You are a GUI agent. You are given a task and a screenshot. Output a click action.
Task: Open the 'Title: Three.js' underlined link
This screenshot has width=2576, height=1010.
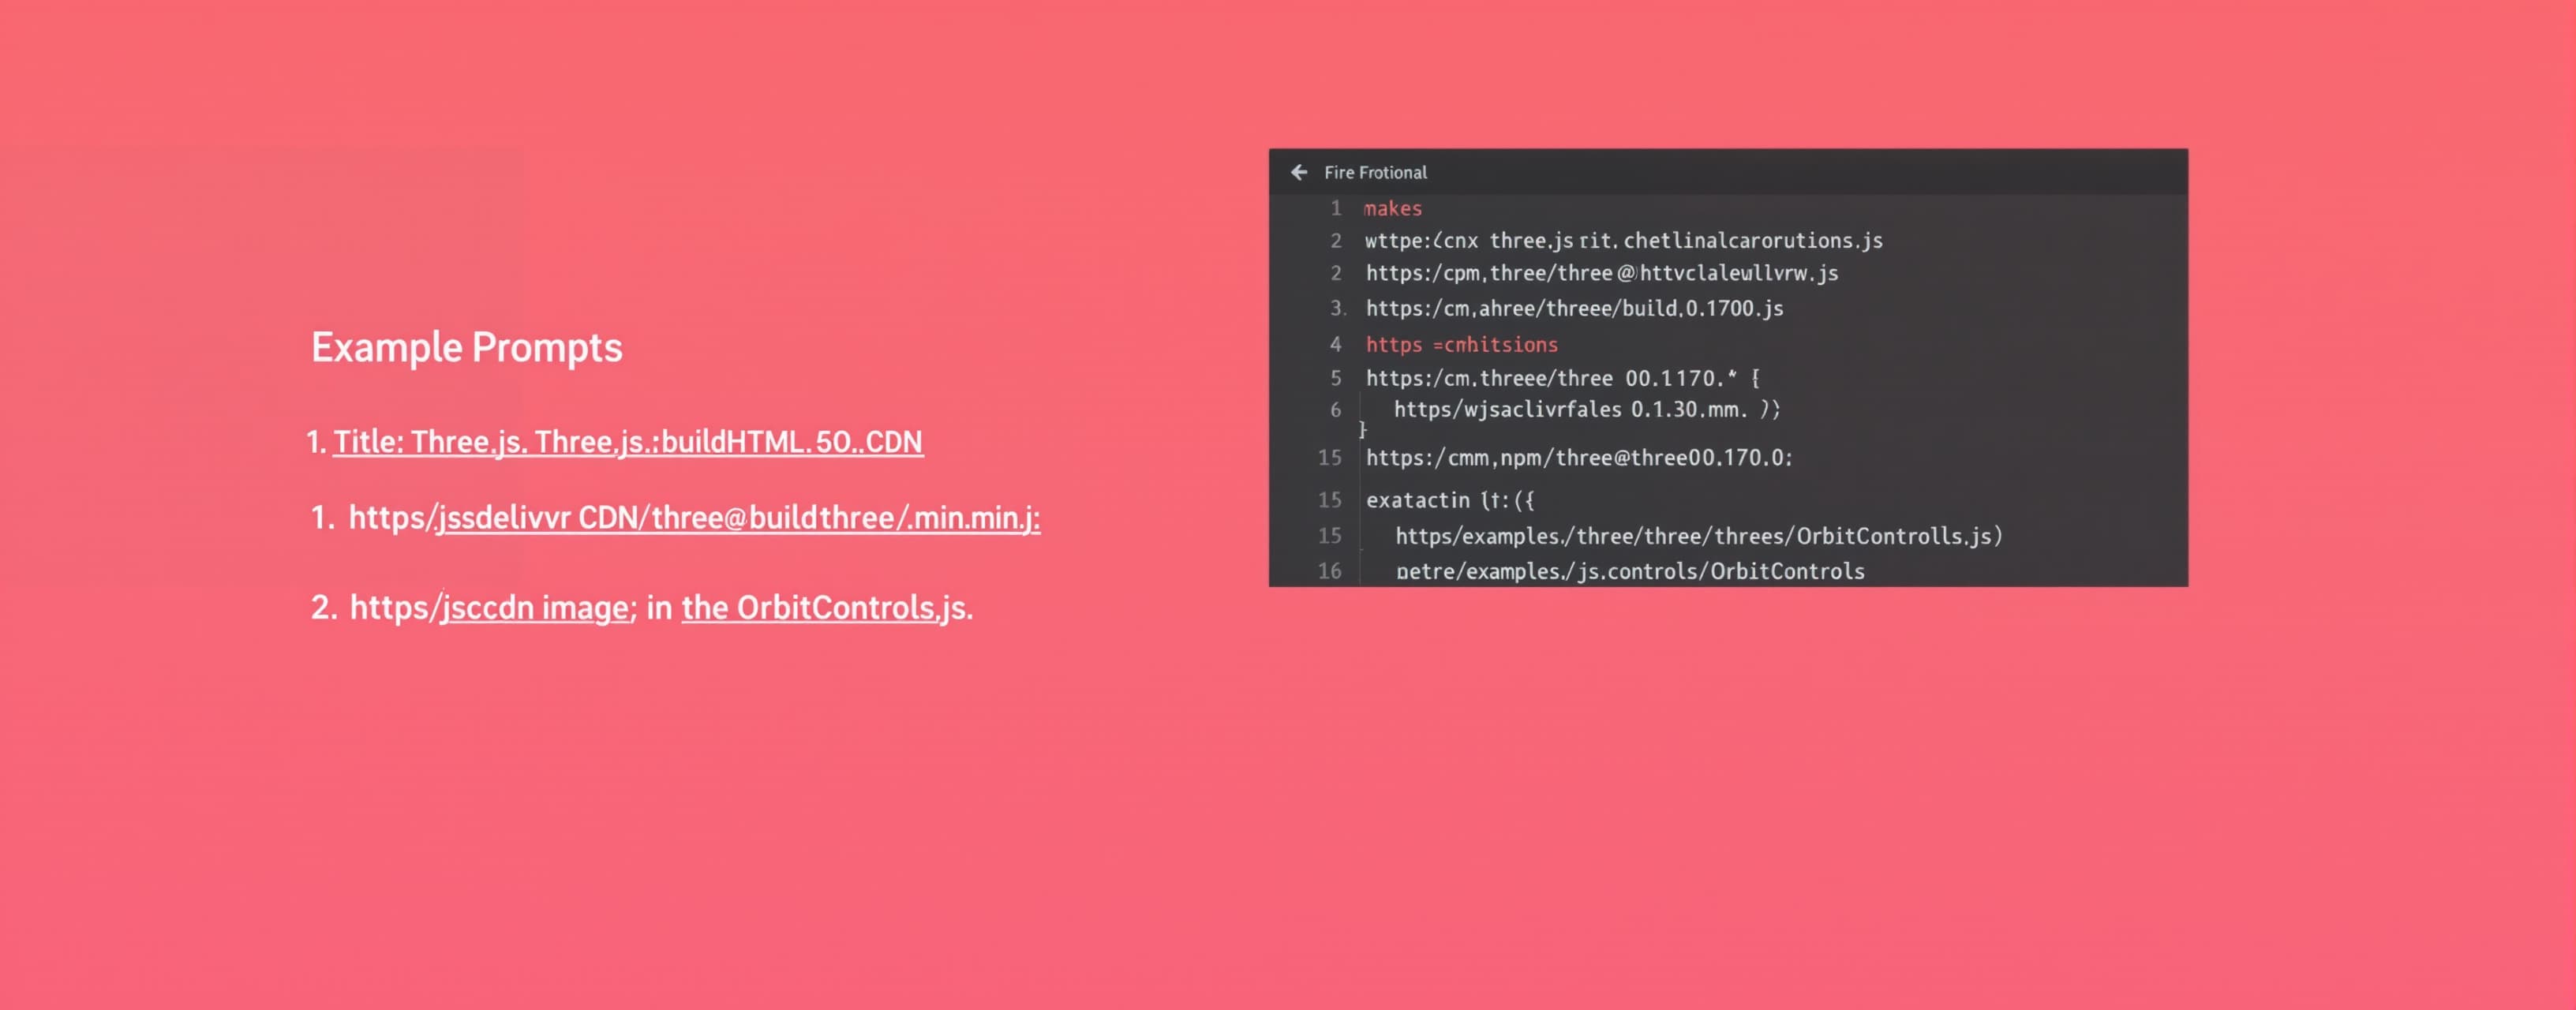(x=628, y=442)
